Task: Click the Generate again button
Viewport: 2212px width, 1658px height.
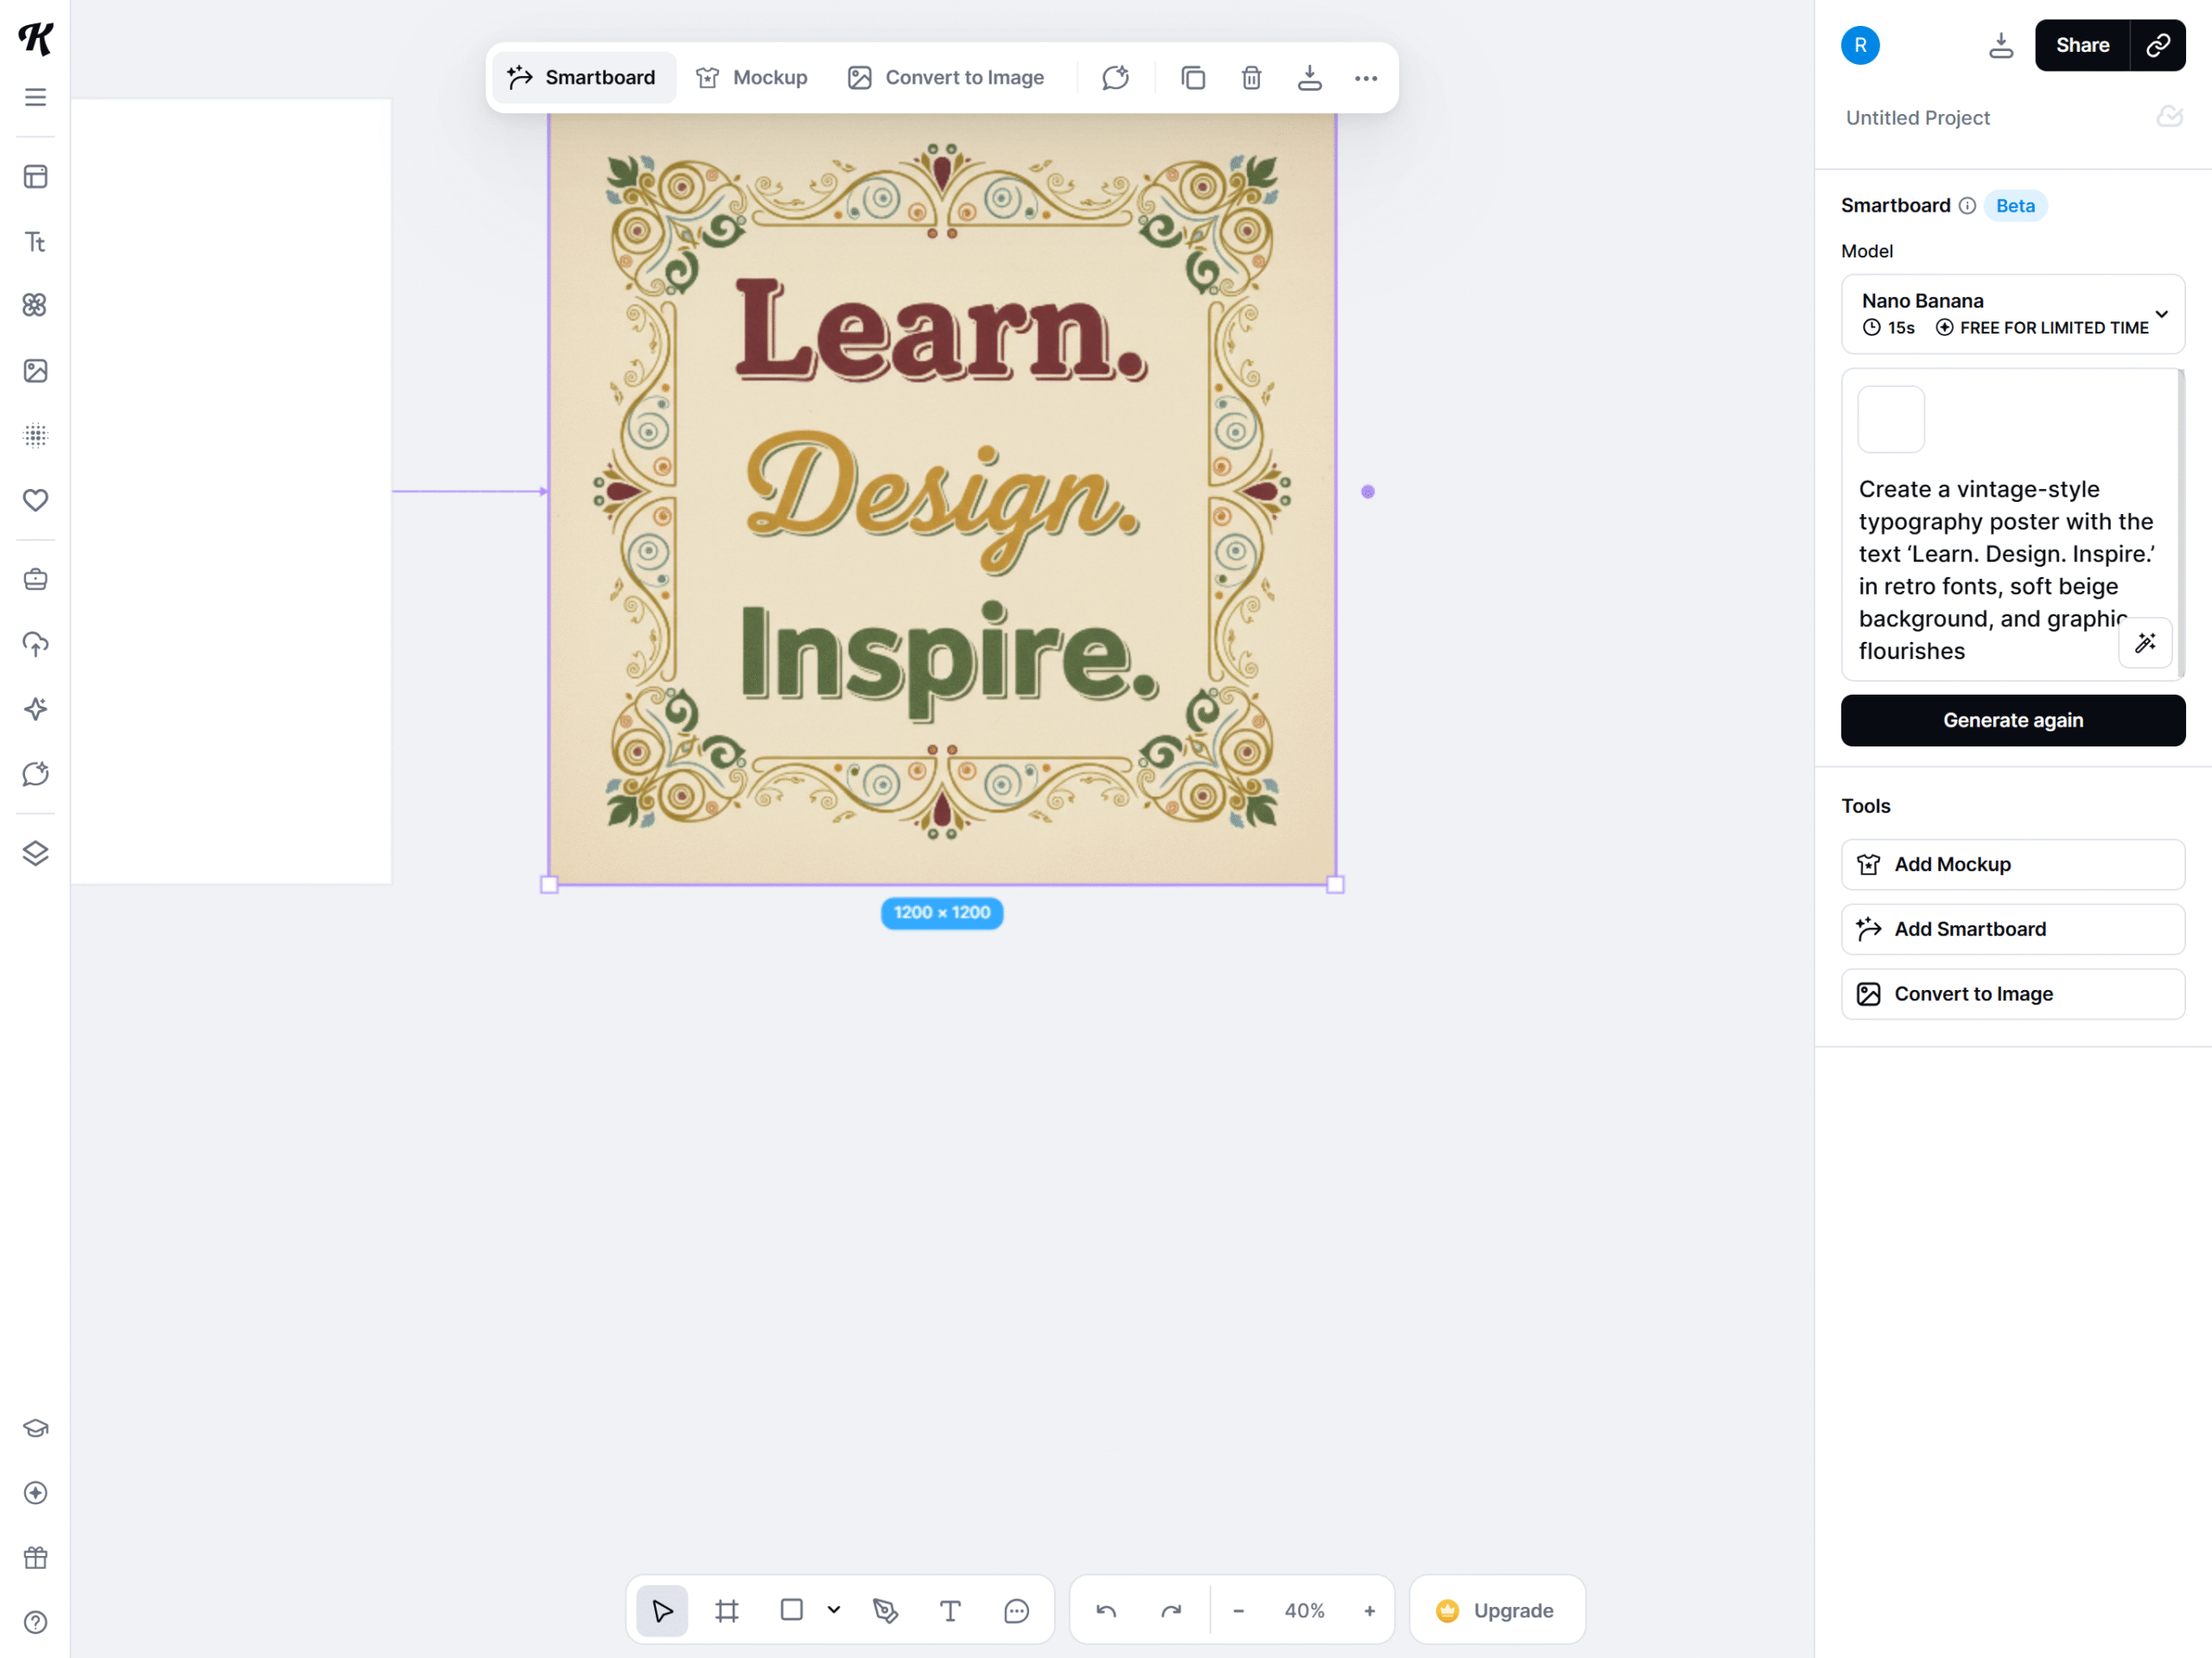Action: 2012,720
